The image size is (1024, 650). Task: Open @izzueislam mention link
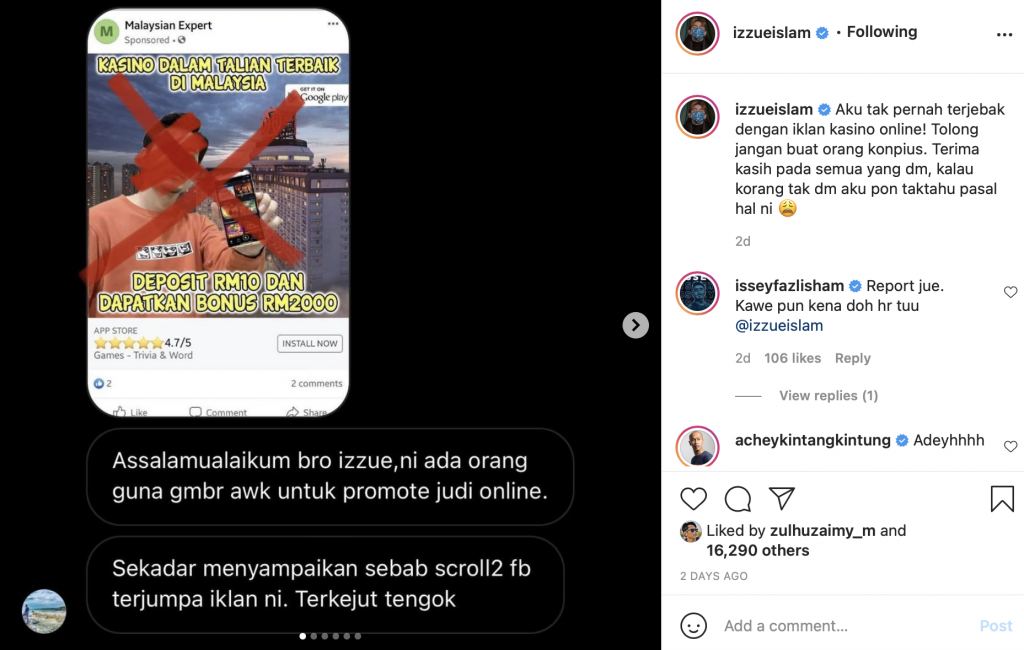[x=778, y=325]
